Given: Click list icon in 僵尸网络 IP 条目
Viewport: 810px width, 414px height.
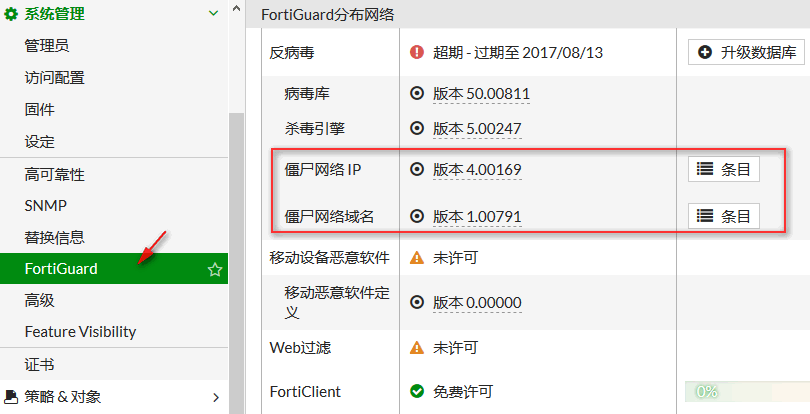Looking at the screenshot, I should point(705,169).
